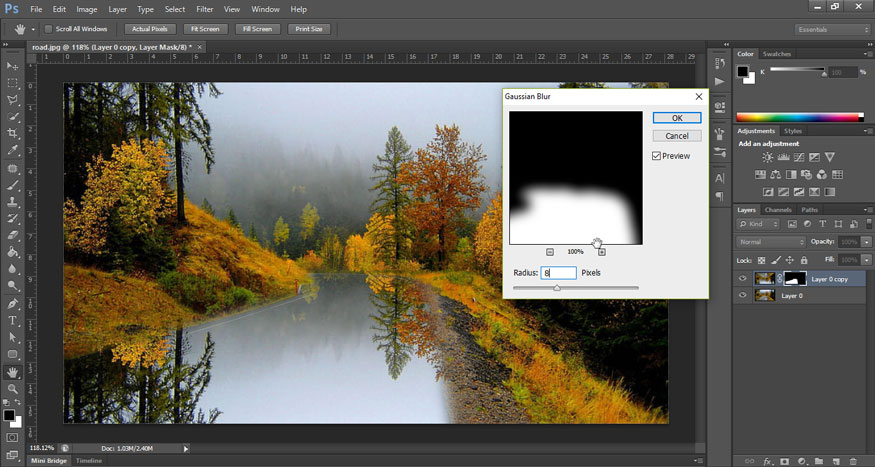Click the layer mask thumbnail of Layer 0 copy

coord(795,279)
